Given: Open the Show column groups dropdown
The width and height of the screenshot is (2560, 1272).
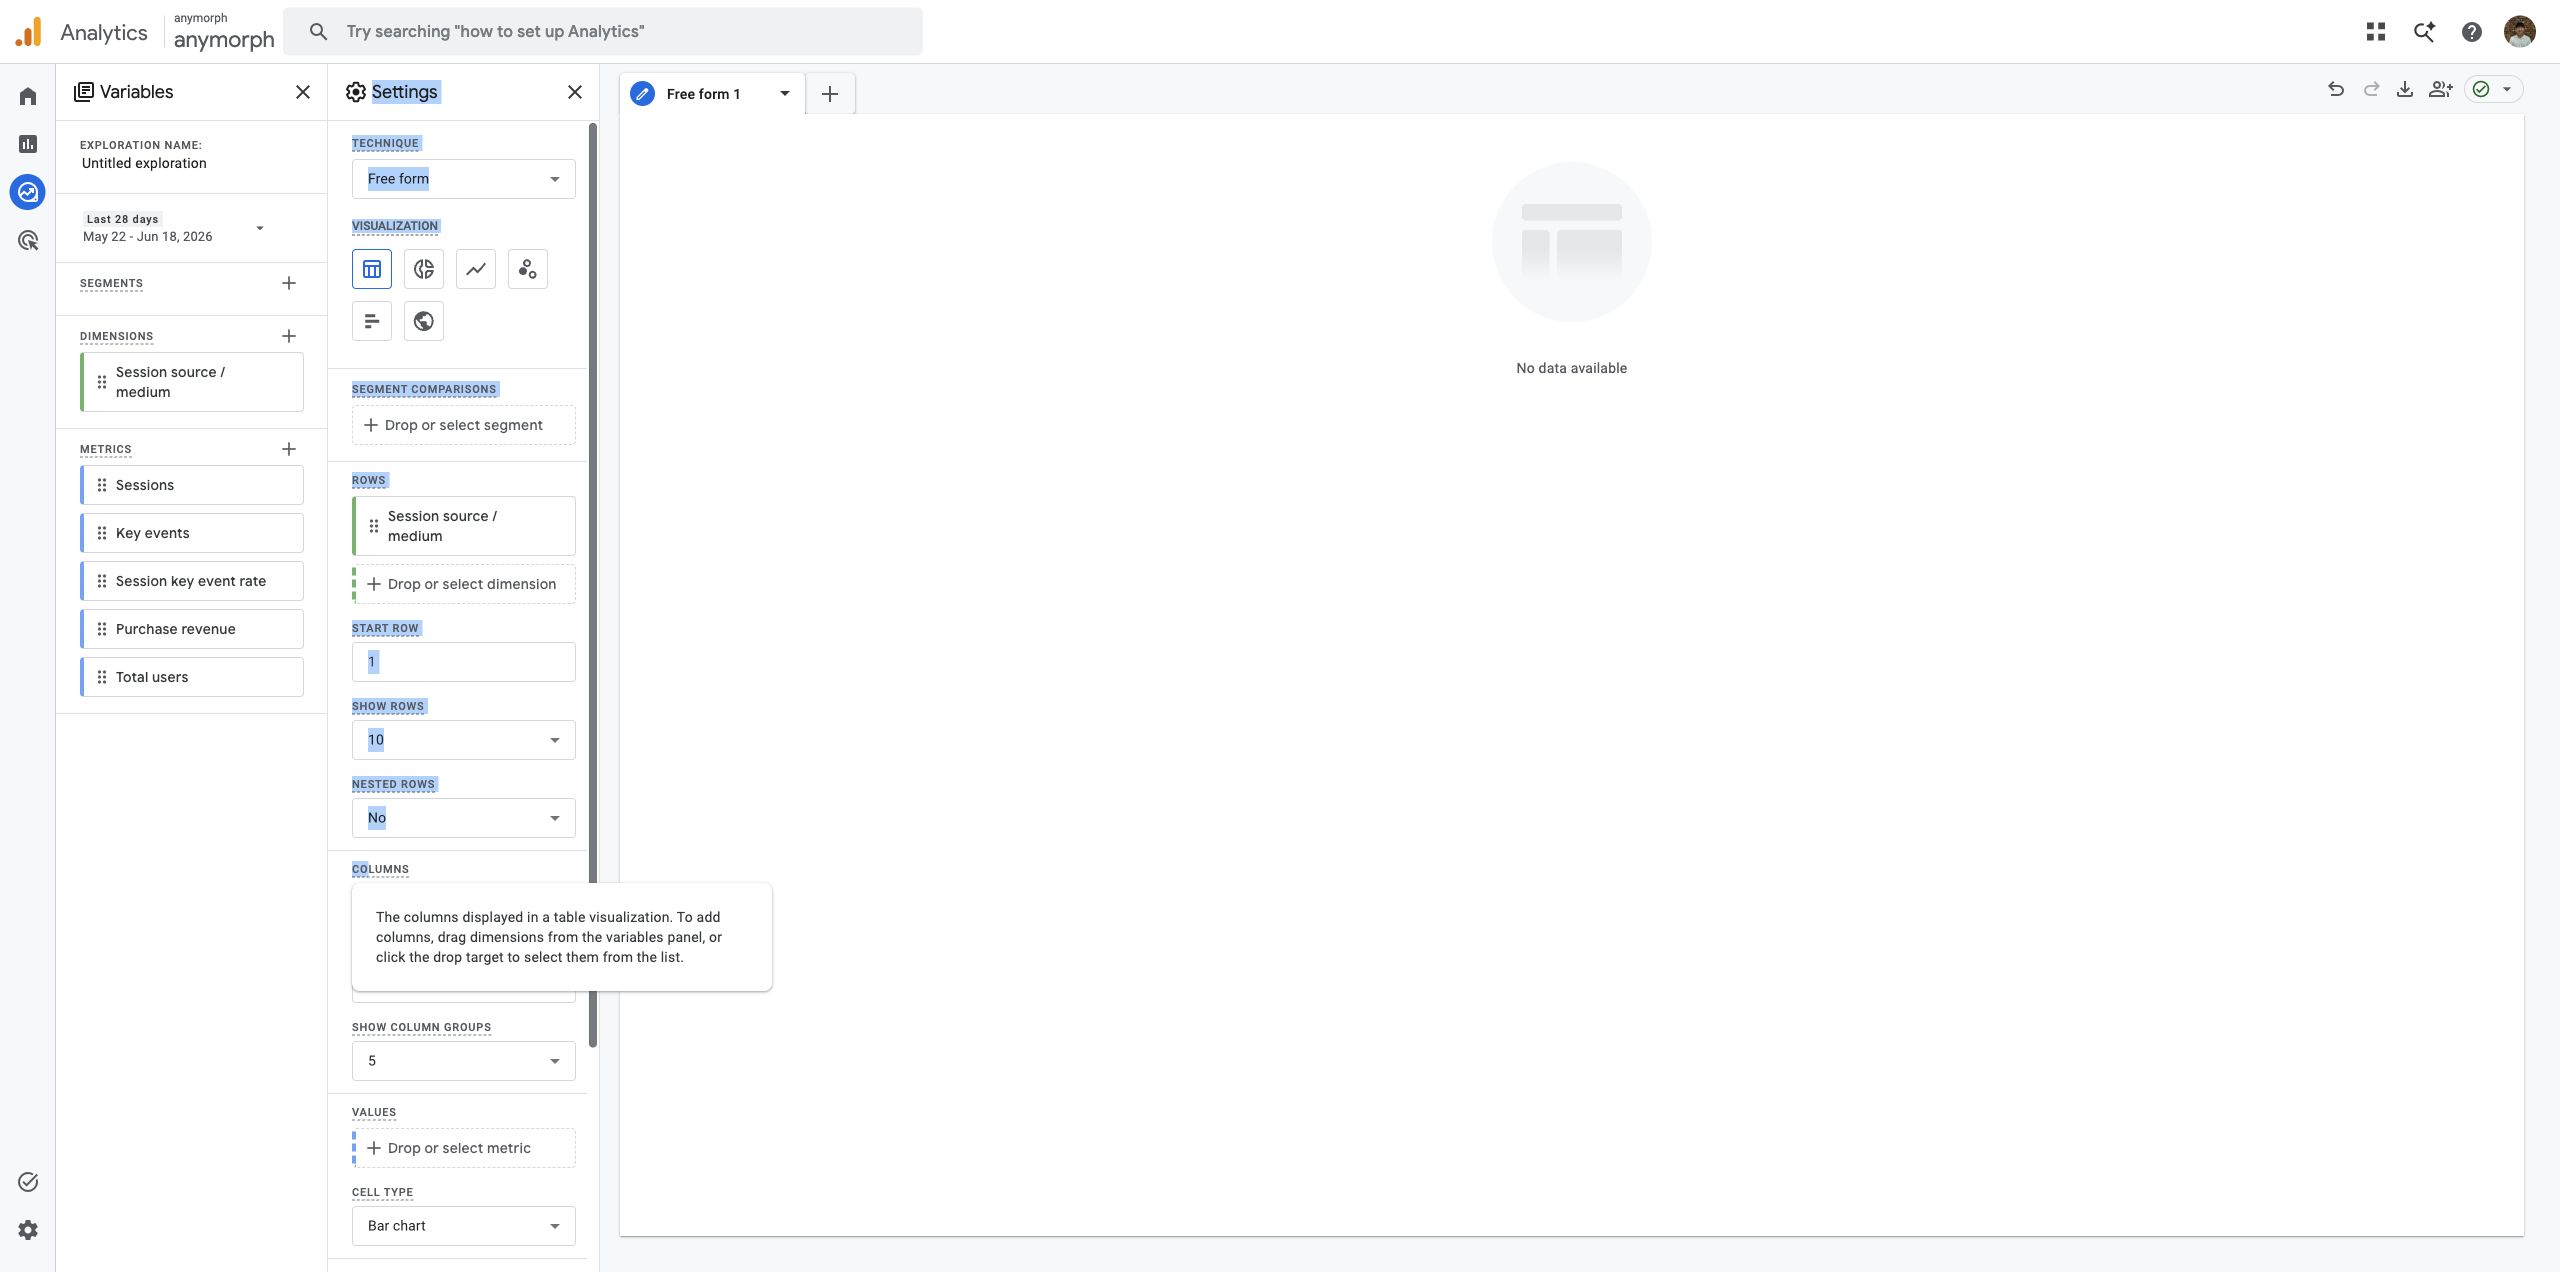Looking at the screenshot, I should [464, 1061].
